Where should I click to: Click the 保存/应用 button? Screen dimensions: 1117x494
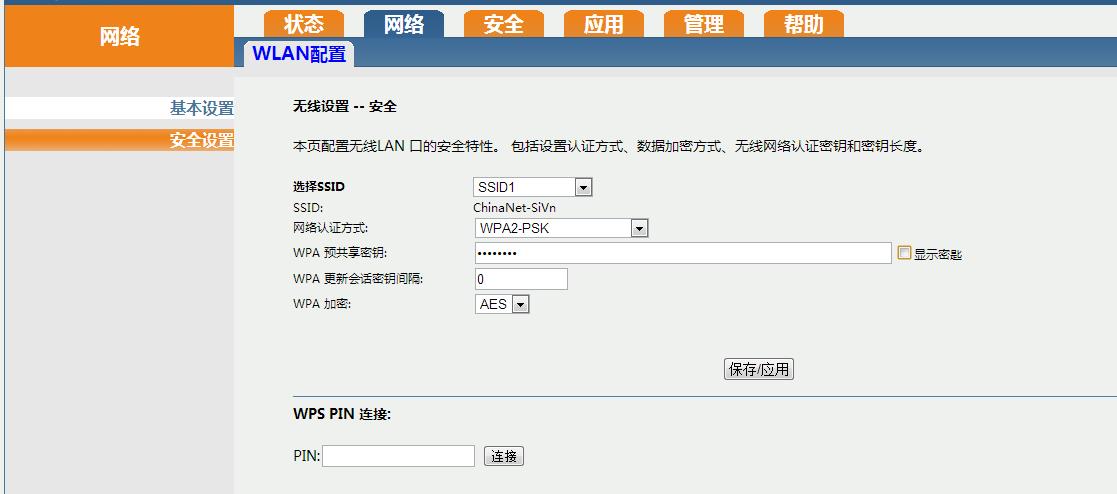pos(759,369)
